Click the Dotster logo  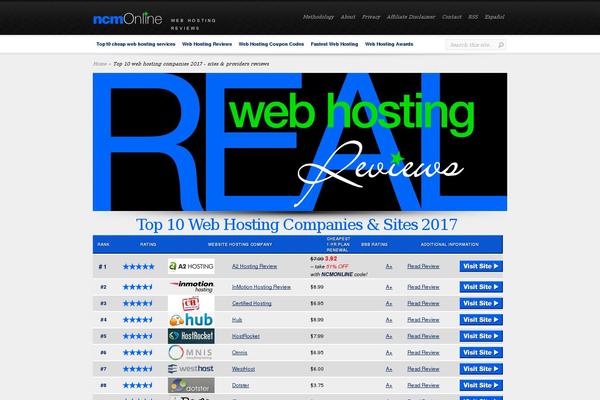point(191,385)
